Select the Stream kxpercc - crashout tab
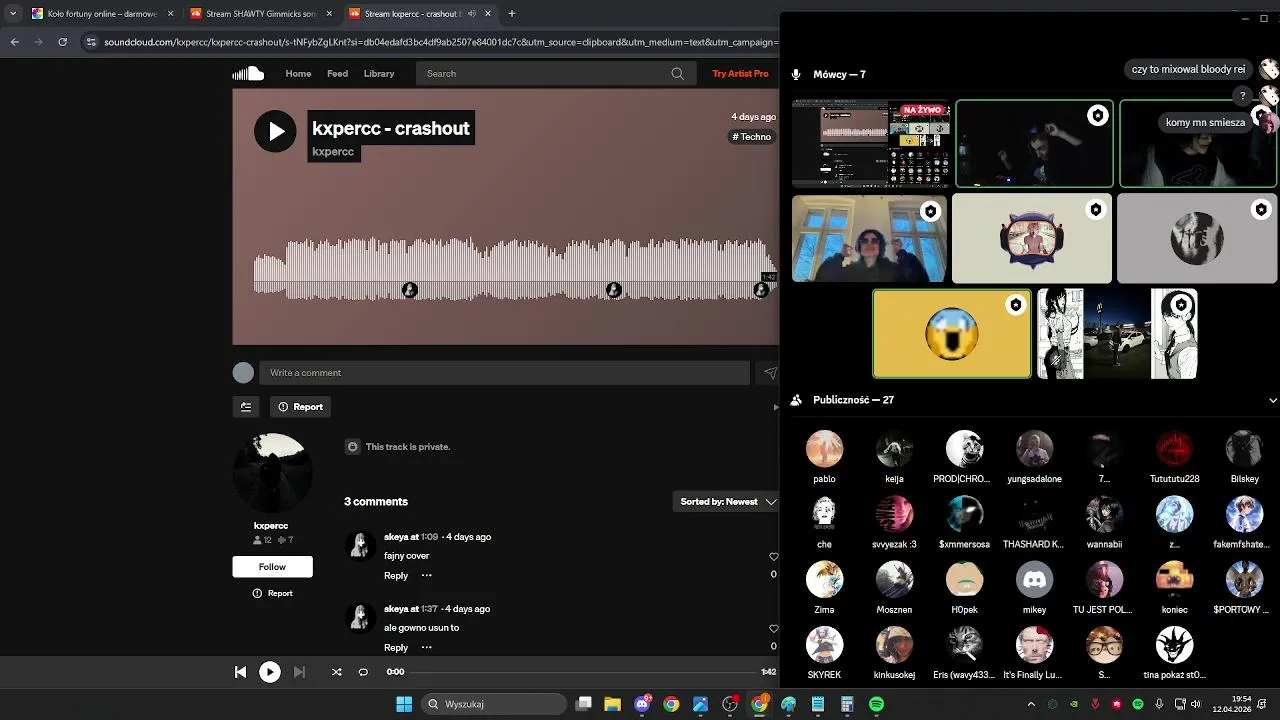1280x720 pixels. click(419, 14)
